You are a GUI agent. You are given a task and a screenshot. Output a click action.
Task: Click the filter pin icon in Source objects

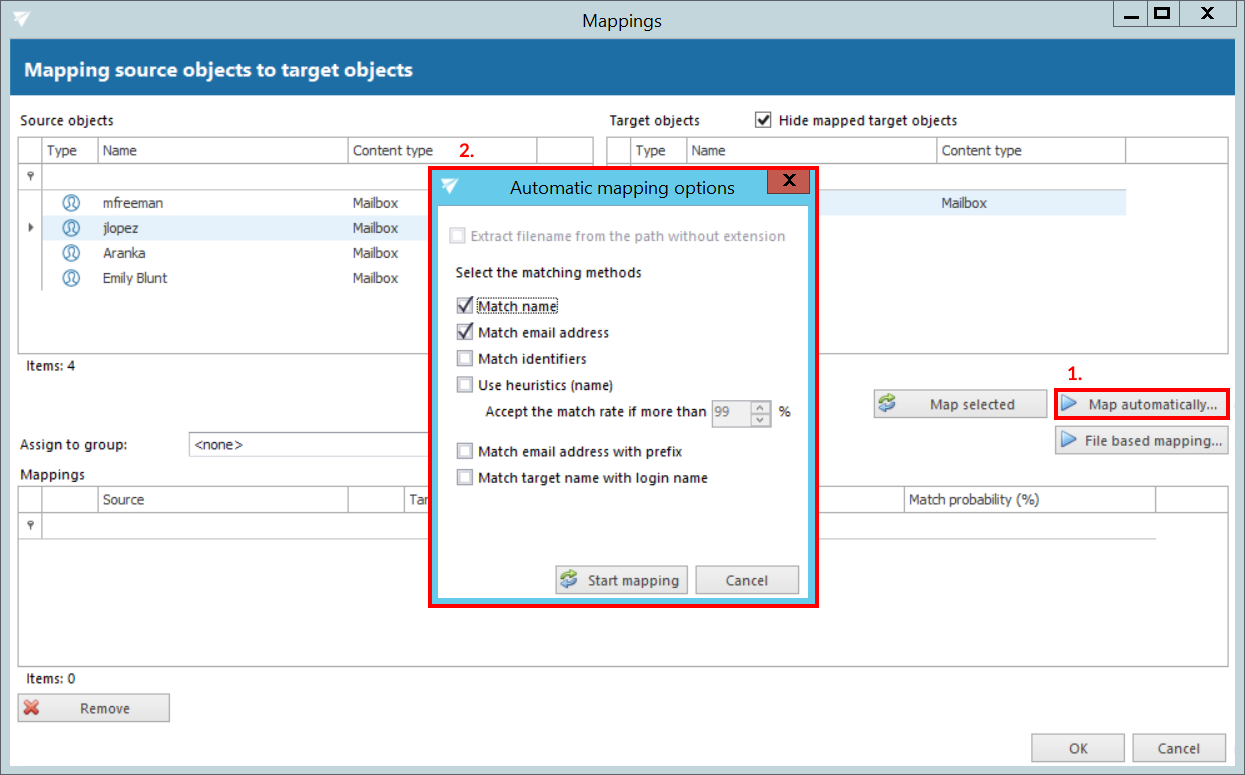coord(30,176)
